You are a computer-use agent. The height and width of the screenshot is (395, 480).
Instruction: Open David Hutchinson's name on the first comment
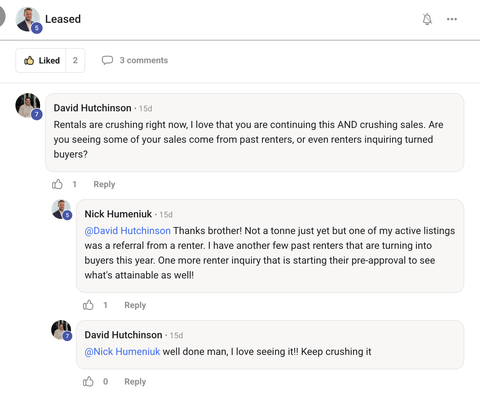pos(92,108)
